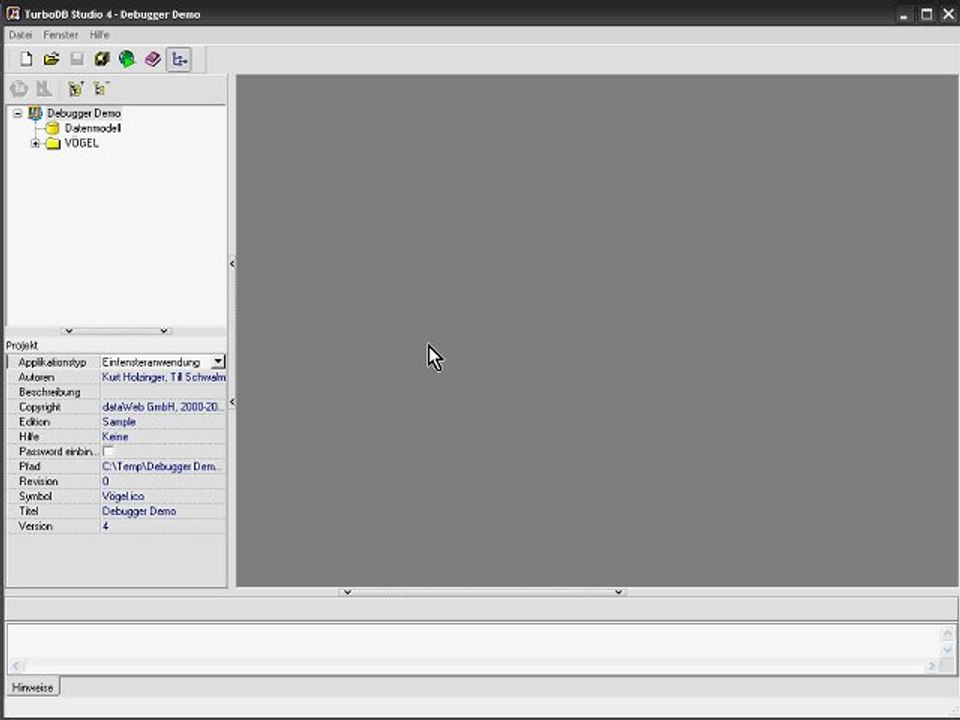Screen dimensions: 960x720
Task: Click messages pane scroll-left arrow
Action: click(17, 666)
